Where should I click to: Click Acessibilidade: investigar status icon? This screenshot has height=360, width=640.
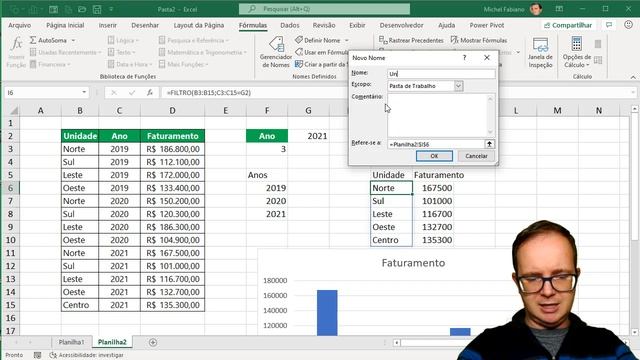tap(53, 355)
